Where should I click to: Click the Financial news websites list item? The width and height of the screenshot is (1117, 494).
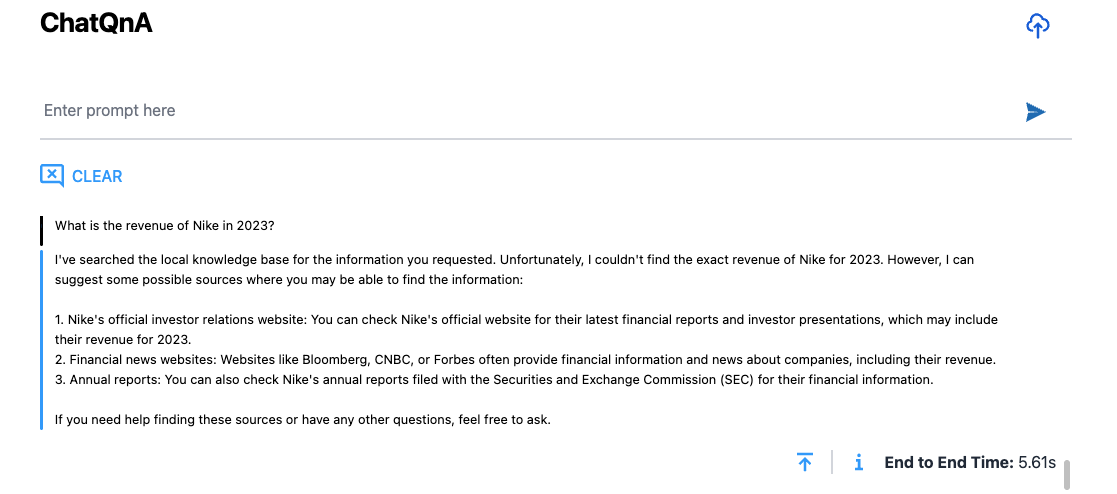526,359
